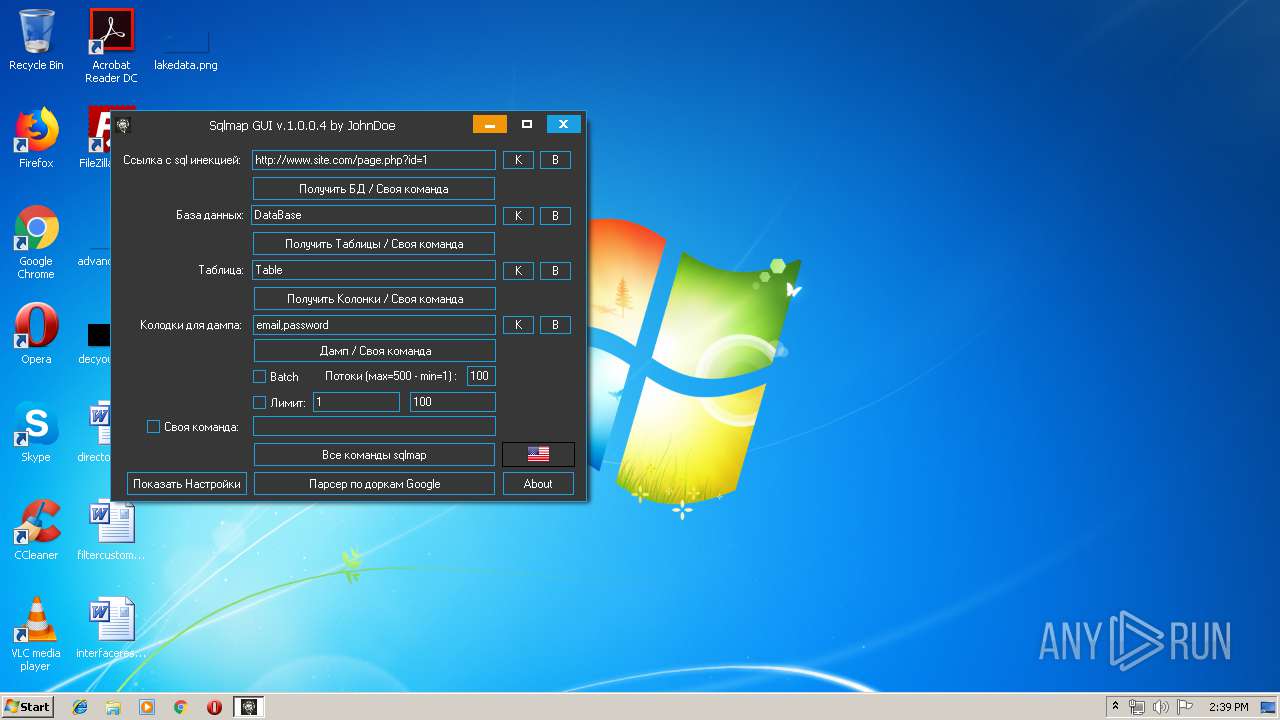The width and height of the screenshot is (1280, 720).
Task: Focus the limit start field showing 1
Action: [x=356, y=402]
